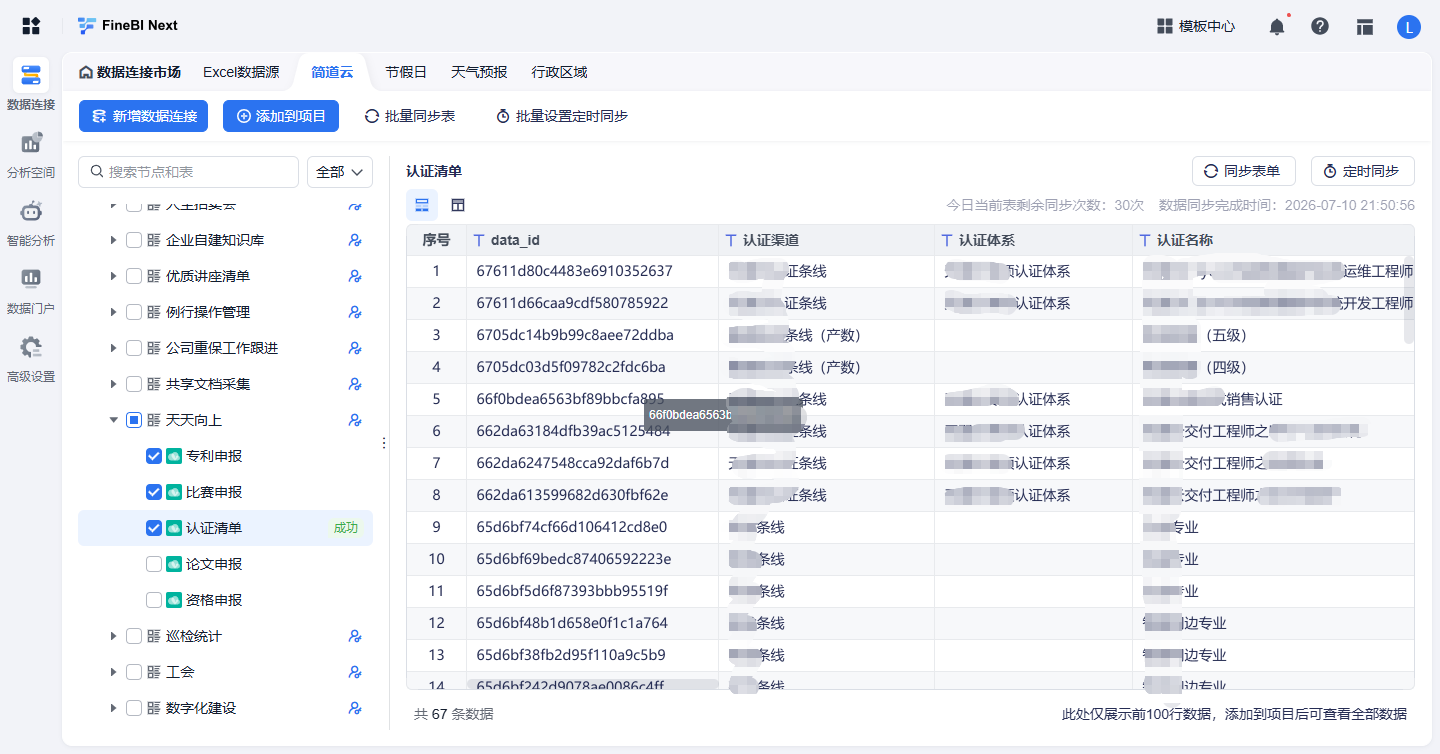Click 新增数据连接 button

[144, 116]
